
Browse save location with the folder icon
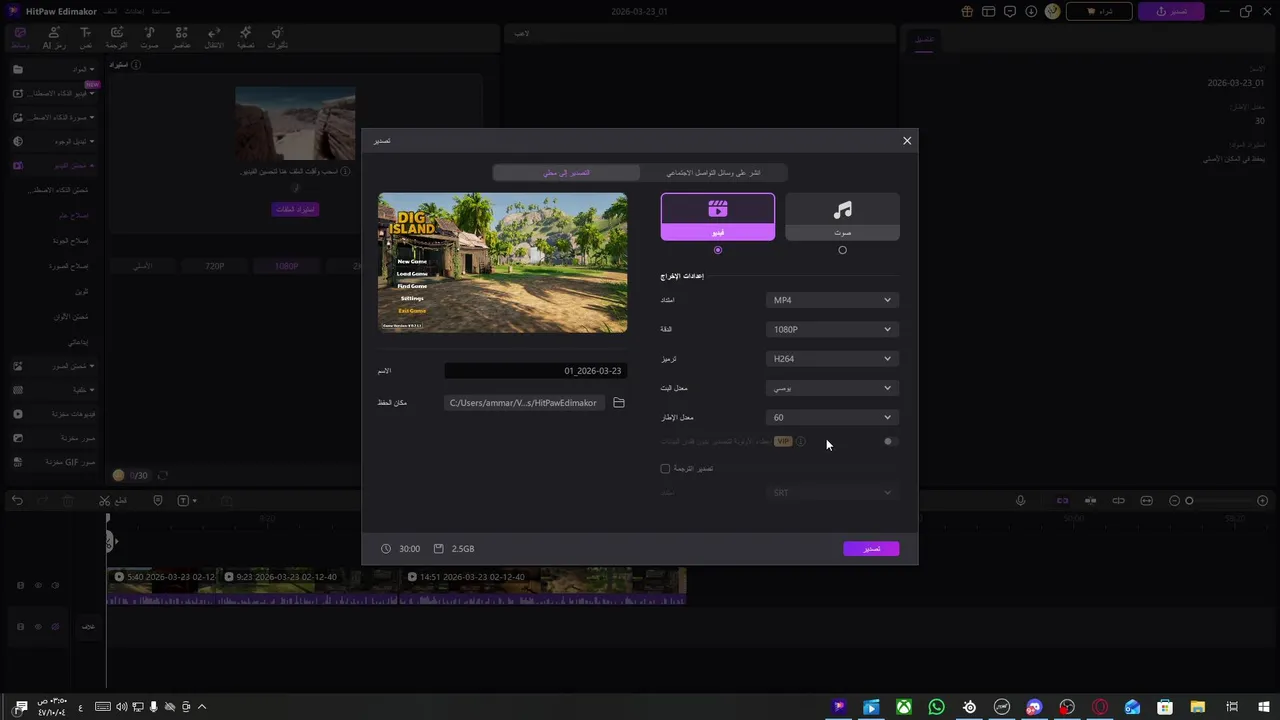coord(619,403)
